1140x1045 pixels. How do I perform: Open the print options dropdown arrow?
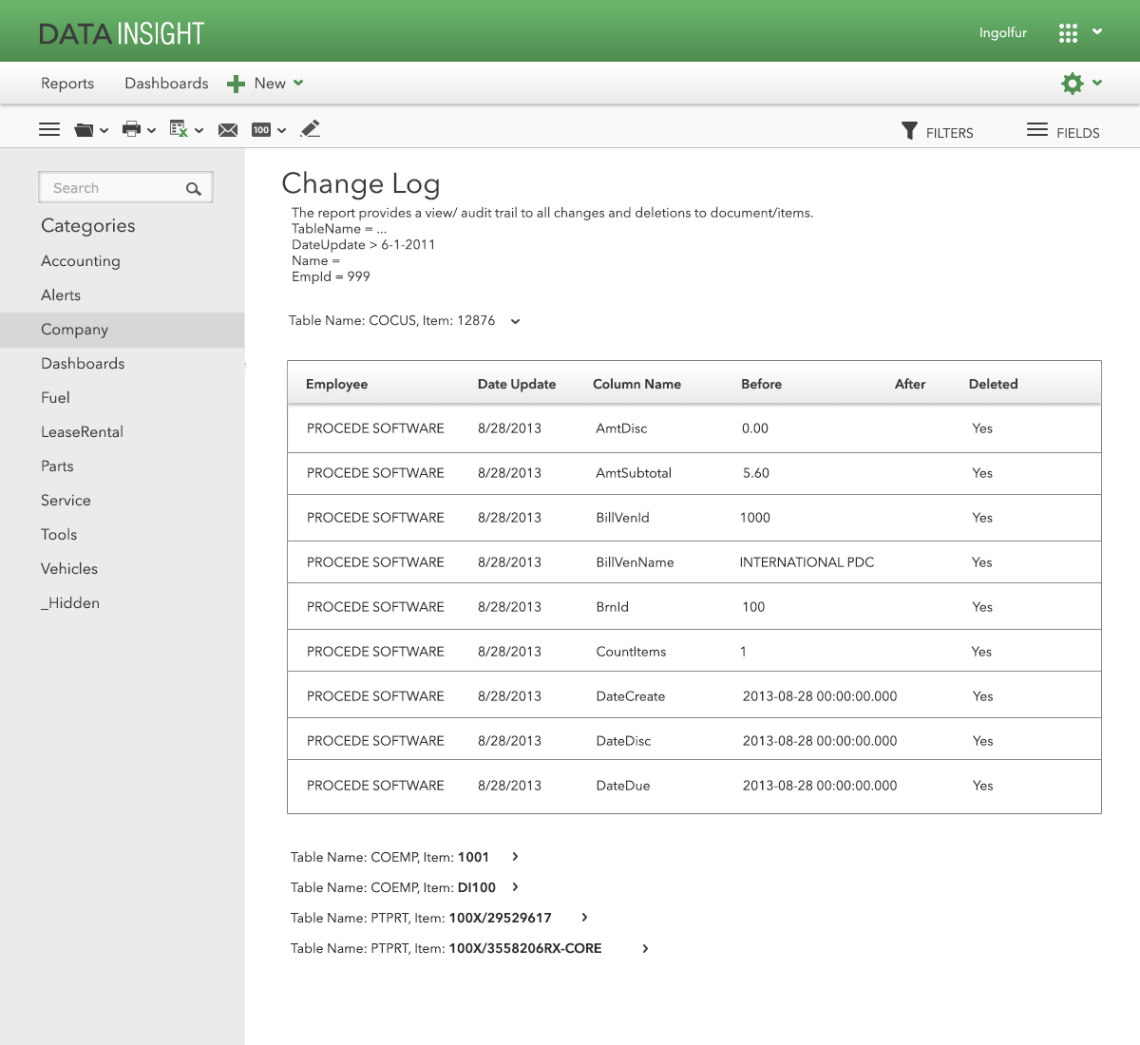pos(150,129)
